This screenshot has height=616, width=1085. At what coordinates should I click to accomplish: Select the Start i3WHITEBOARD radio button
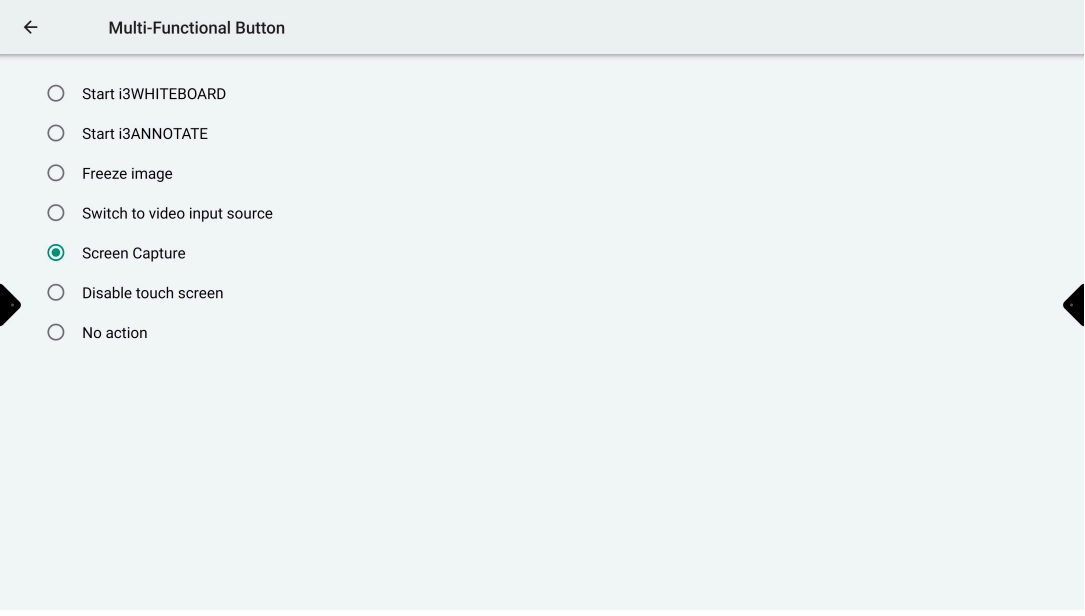pyautogui.click(x=56, y=94)
